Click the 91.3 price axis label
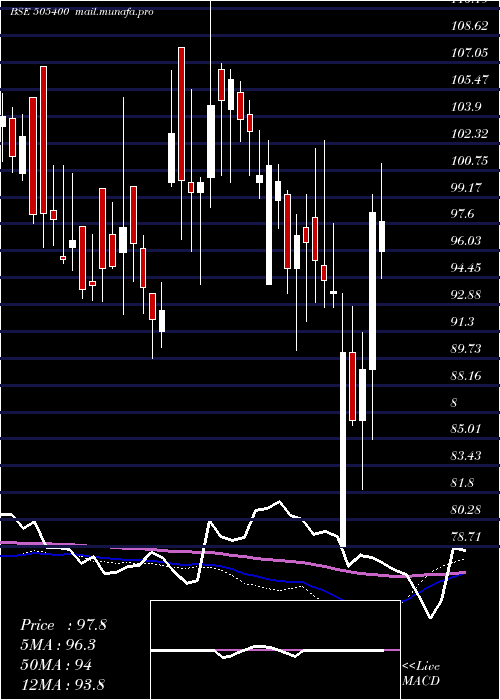Viewport: 500px width, 700px height. click(x=463, y=321)
